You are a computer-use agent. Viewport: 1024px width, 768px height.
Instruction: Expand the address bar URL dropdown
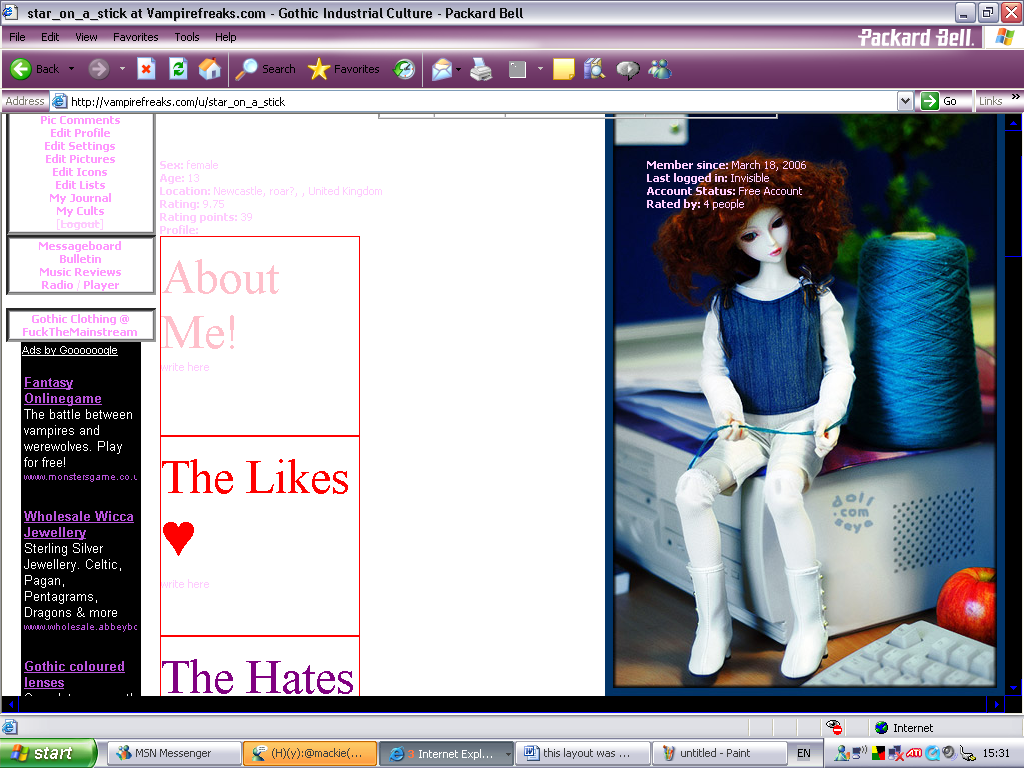pos(904,101)
